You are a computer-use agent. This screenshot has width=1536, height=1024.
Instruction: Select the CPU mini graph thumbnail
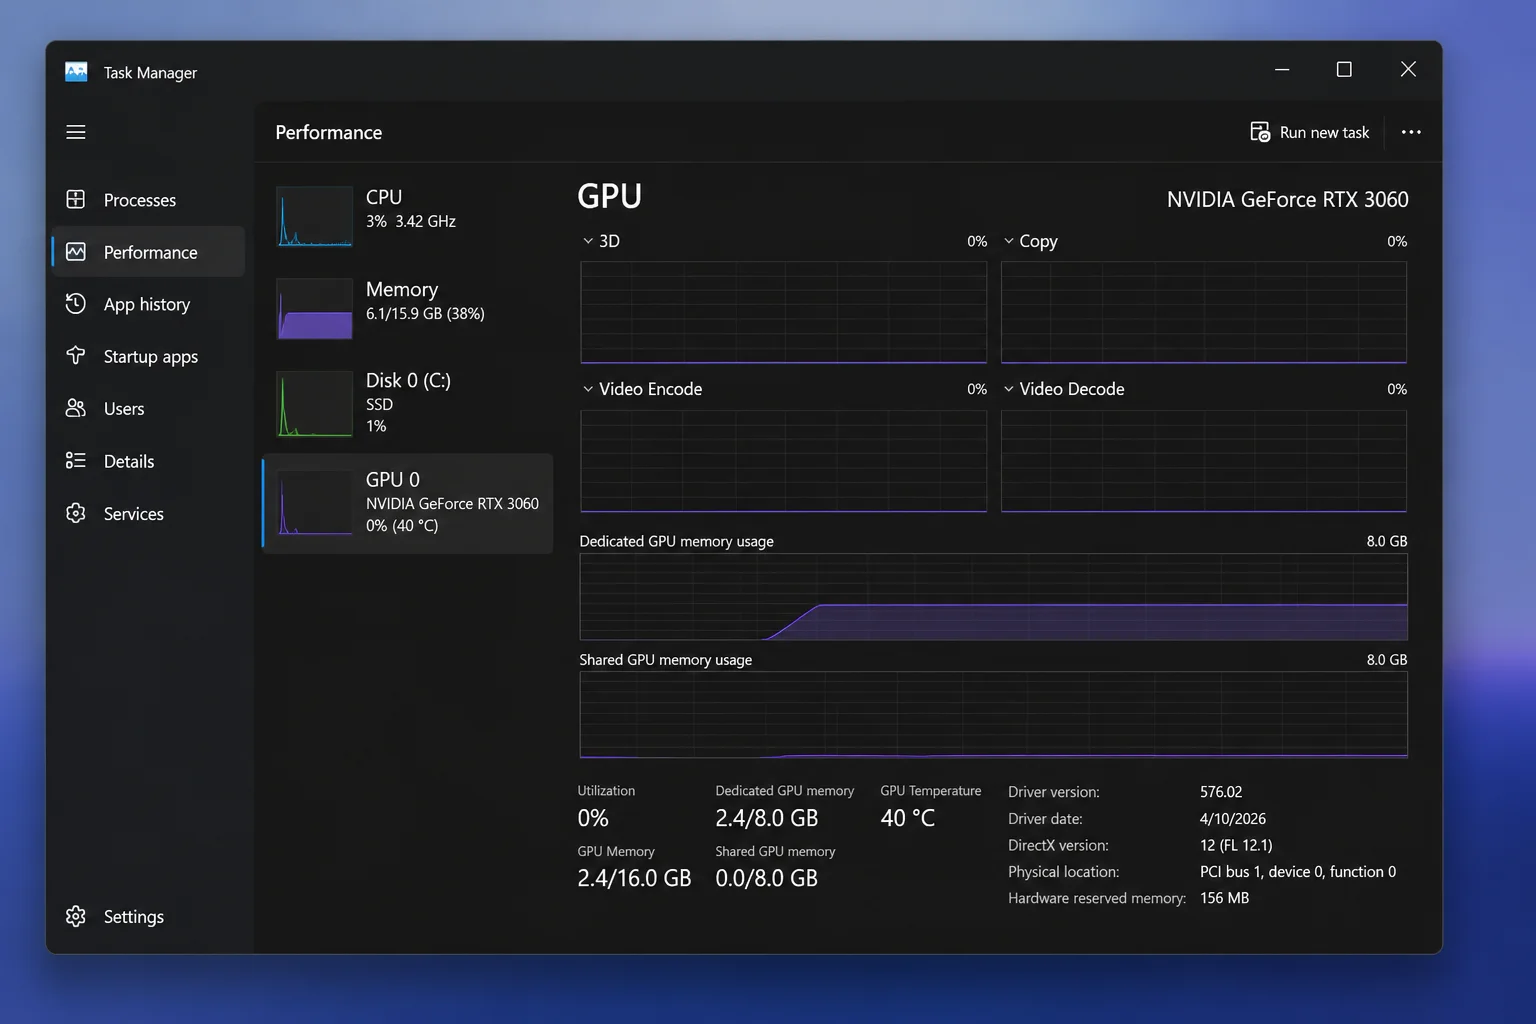pyautogui.click(x=314, y=216)
